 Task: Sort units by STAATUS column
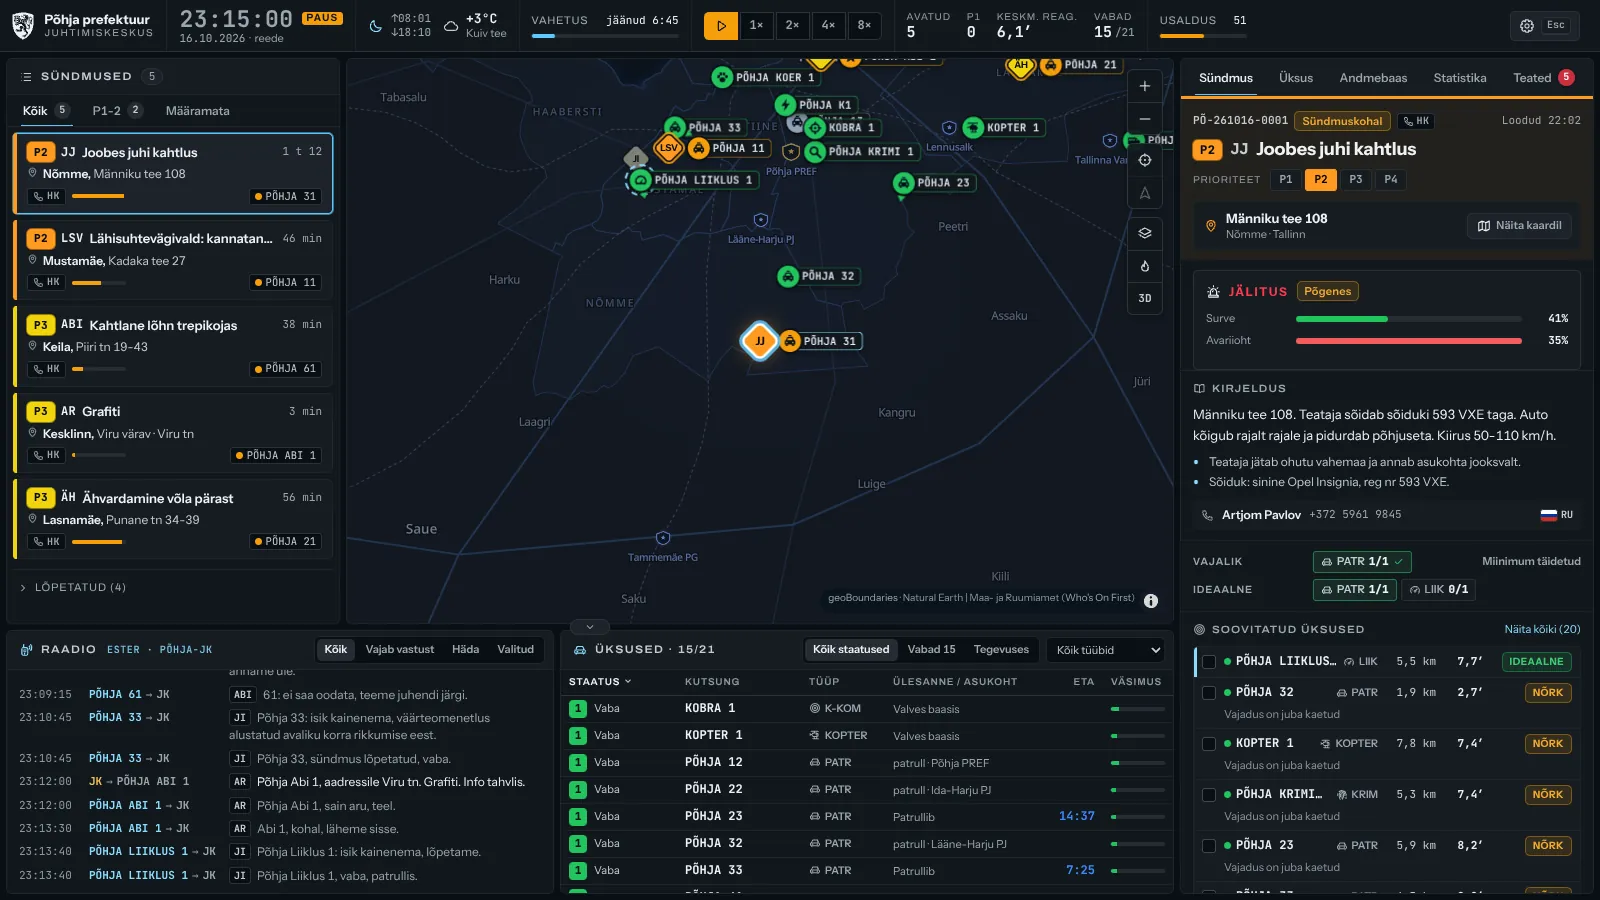click(600, 682)
